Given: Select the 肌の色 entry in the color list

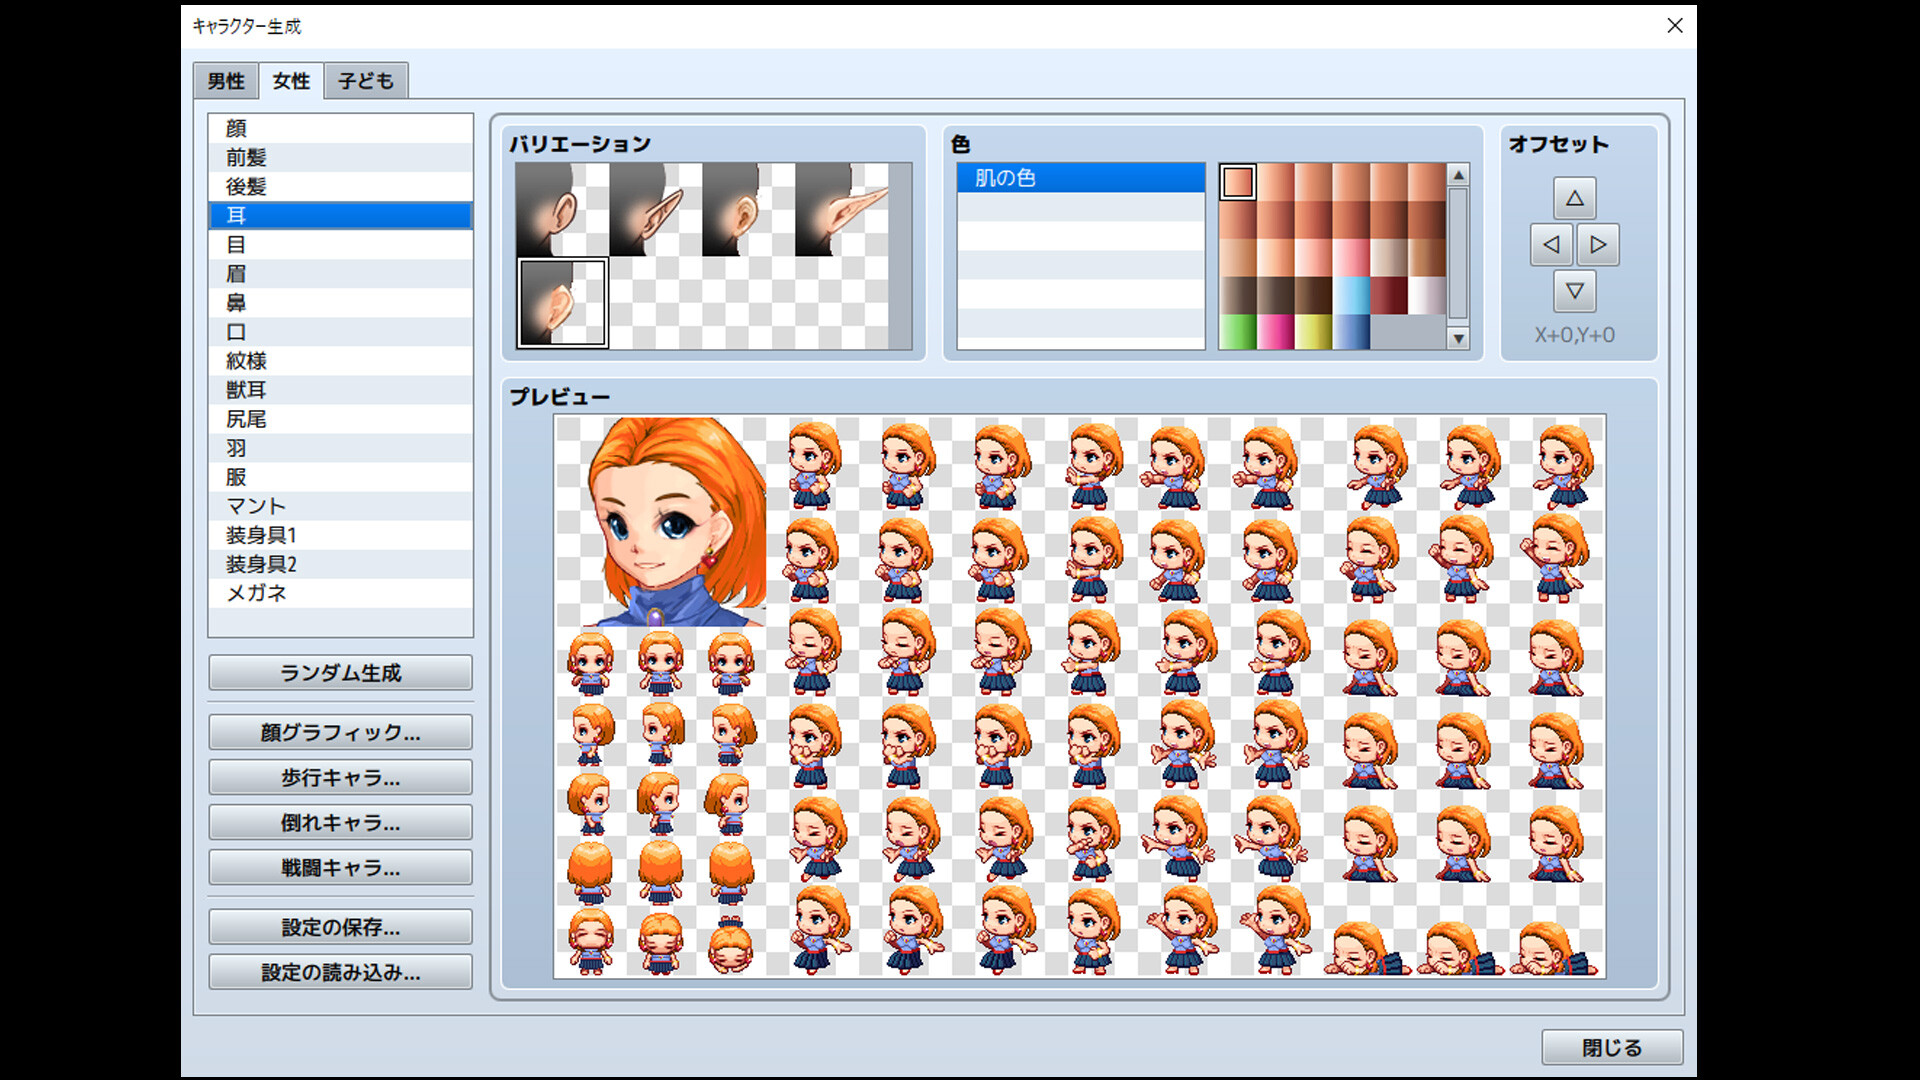Looking at the screenshot, I should click(x=1080, y=178).
